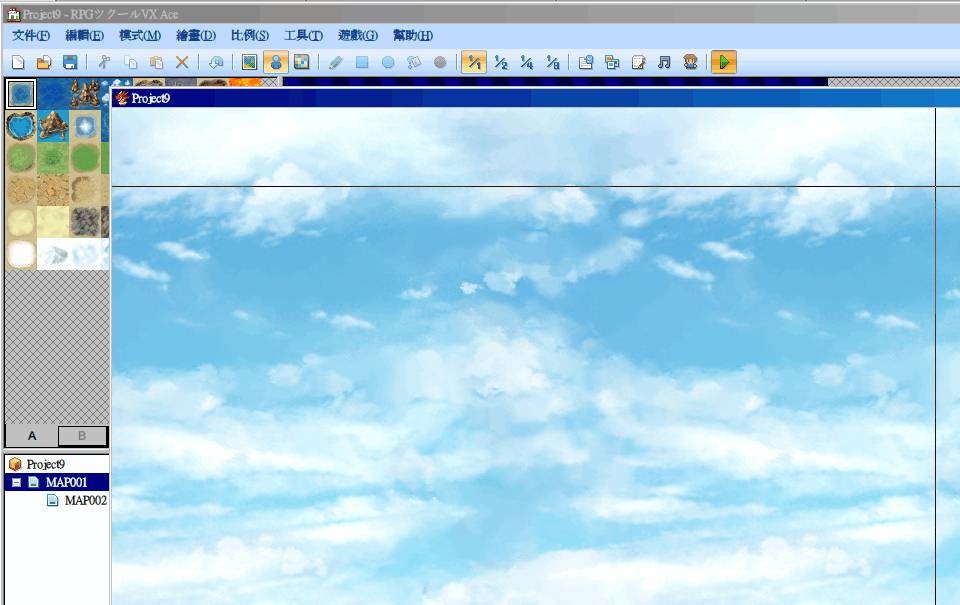Select the Flood Fill tool
The height and width of the screenshot is (605, 960).
(x=414, y=62)
